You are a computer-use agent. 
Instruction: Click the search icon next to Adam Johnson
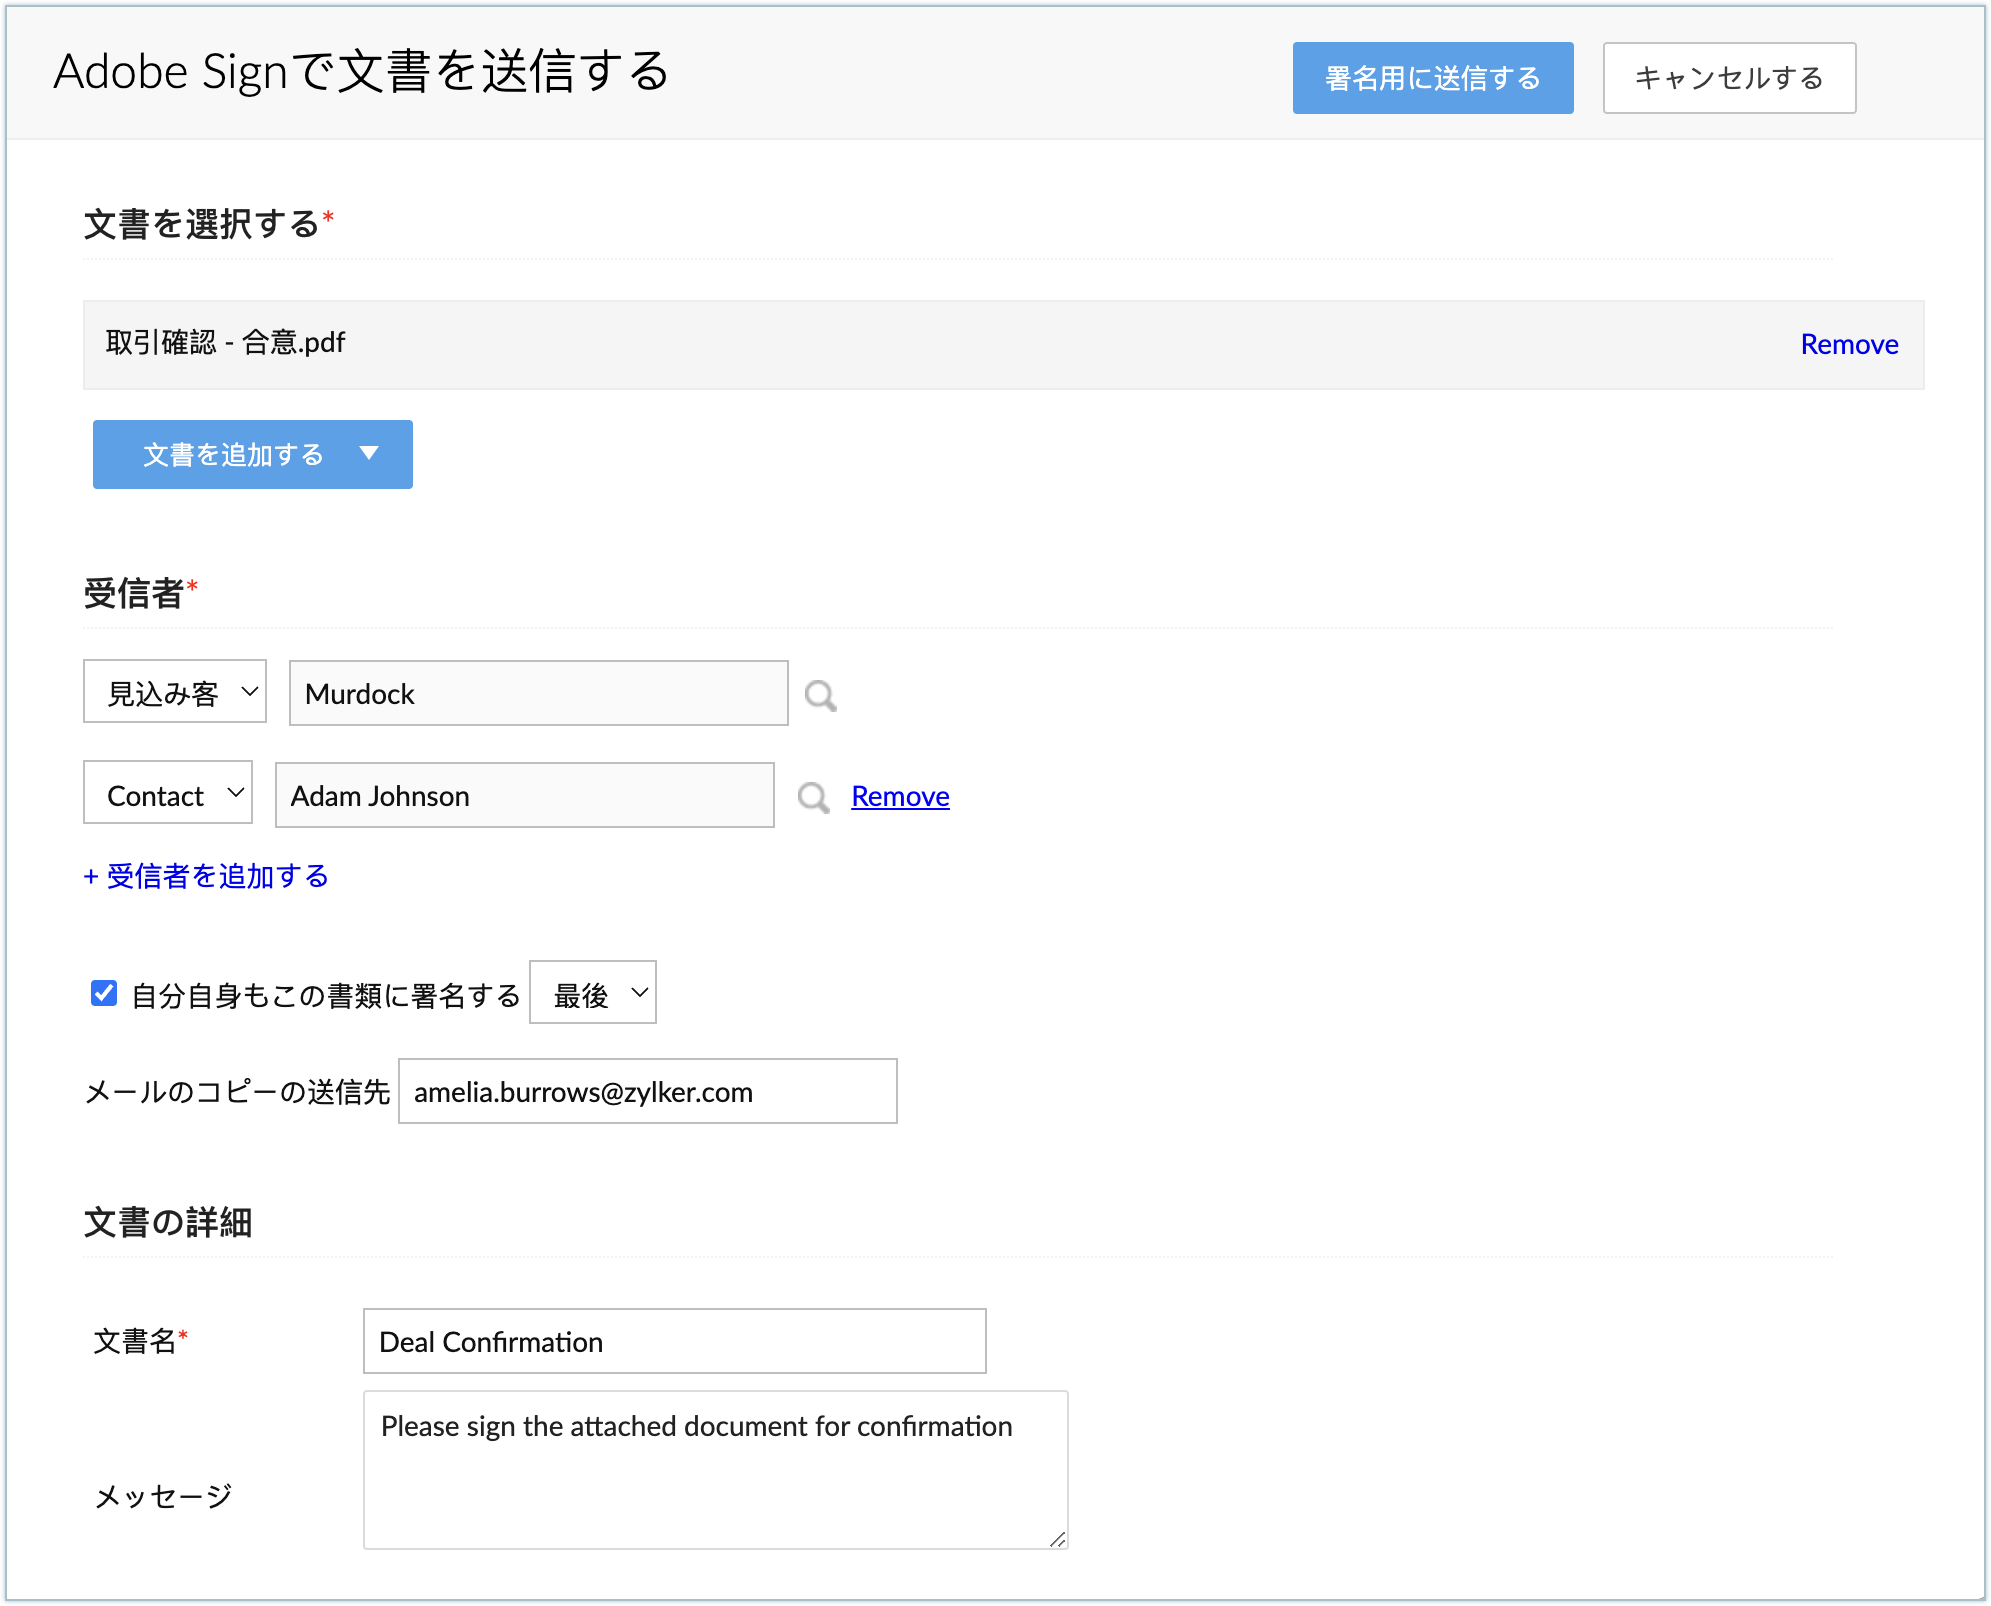[x=813, y=797]
